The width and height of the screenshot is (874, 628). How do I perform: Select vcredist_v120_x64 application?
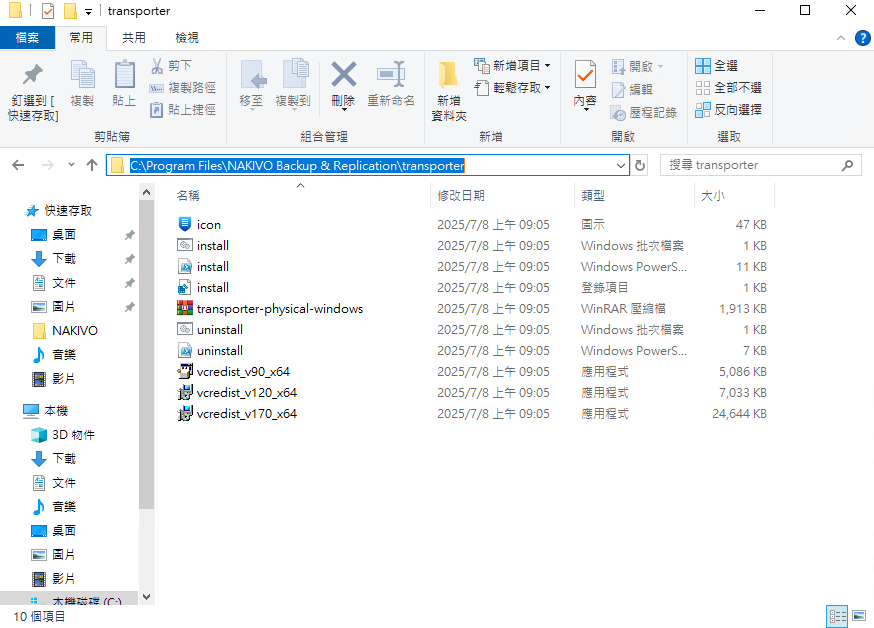click(246, 393)
